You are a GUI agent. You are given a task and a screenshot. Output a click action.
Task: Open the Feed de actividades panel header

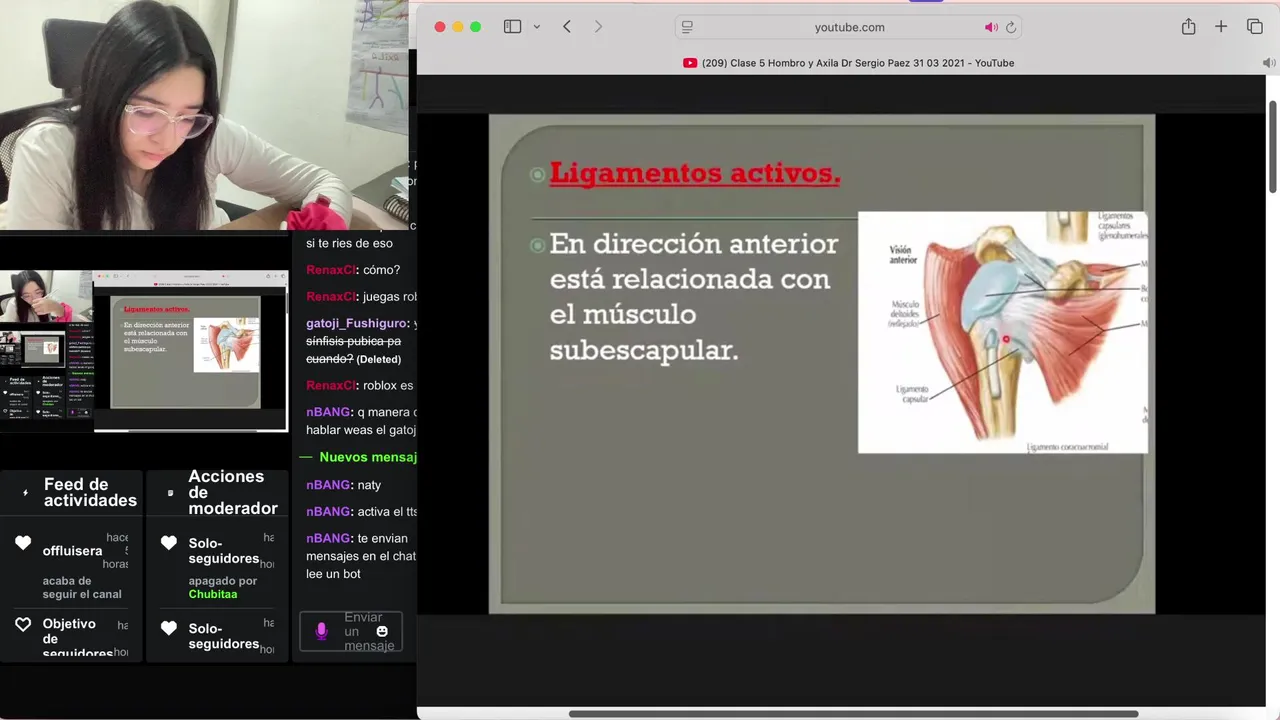[90, 493]
